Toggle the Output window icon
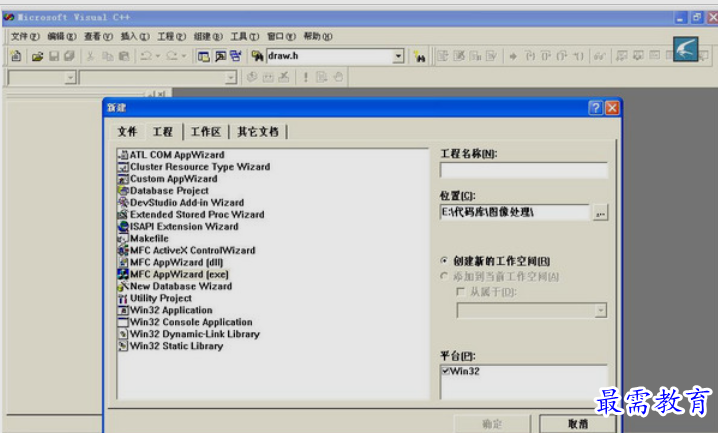 click(220, 56)
